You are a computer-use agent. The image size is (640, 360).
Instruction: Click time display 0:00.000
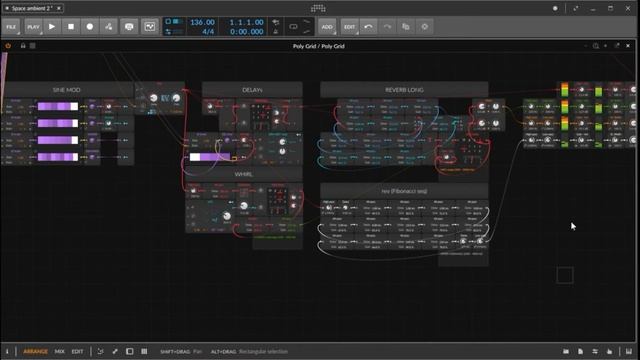tap(246, 31)
